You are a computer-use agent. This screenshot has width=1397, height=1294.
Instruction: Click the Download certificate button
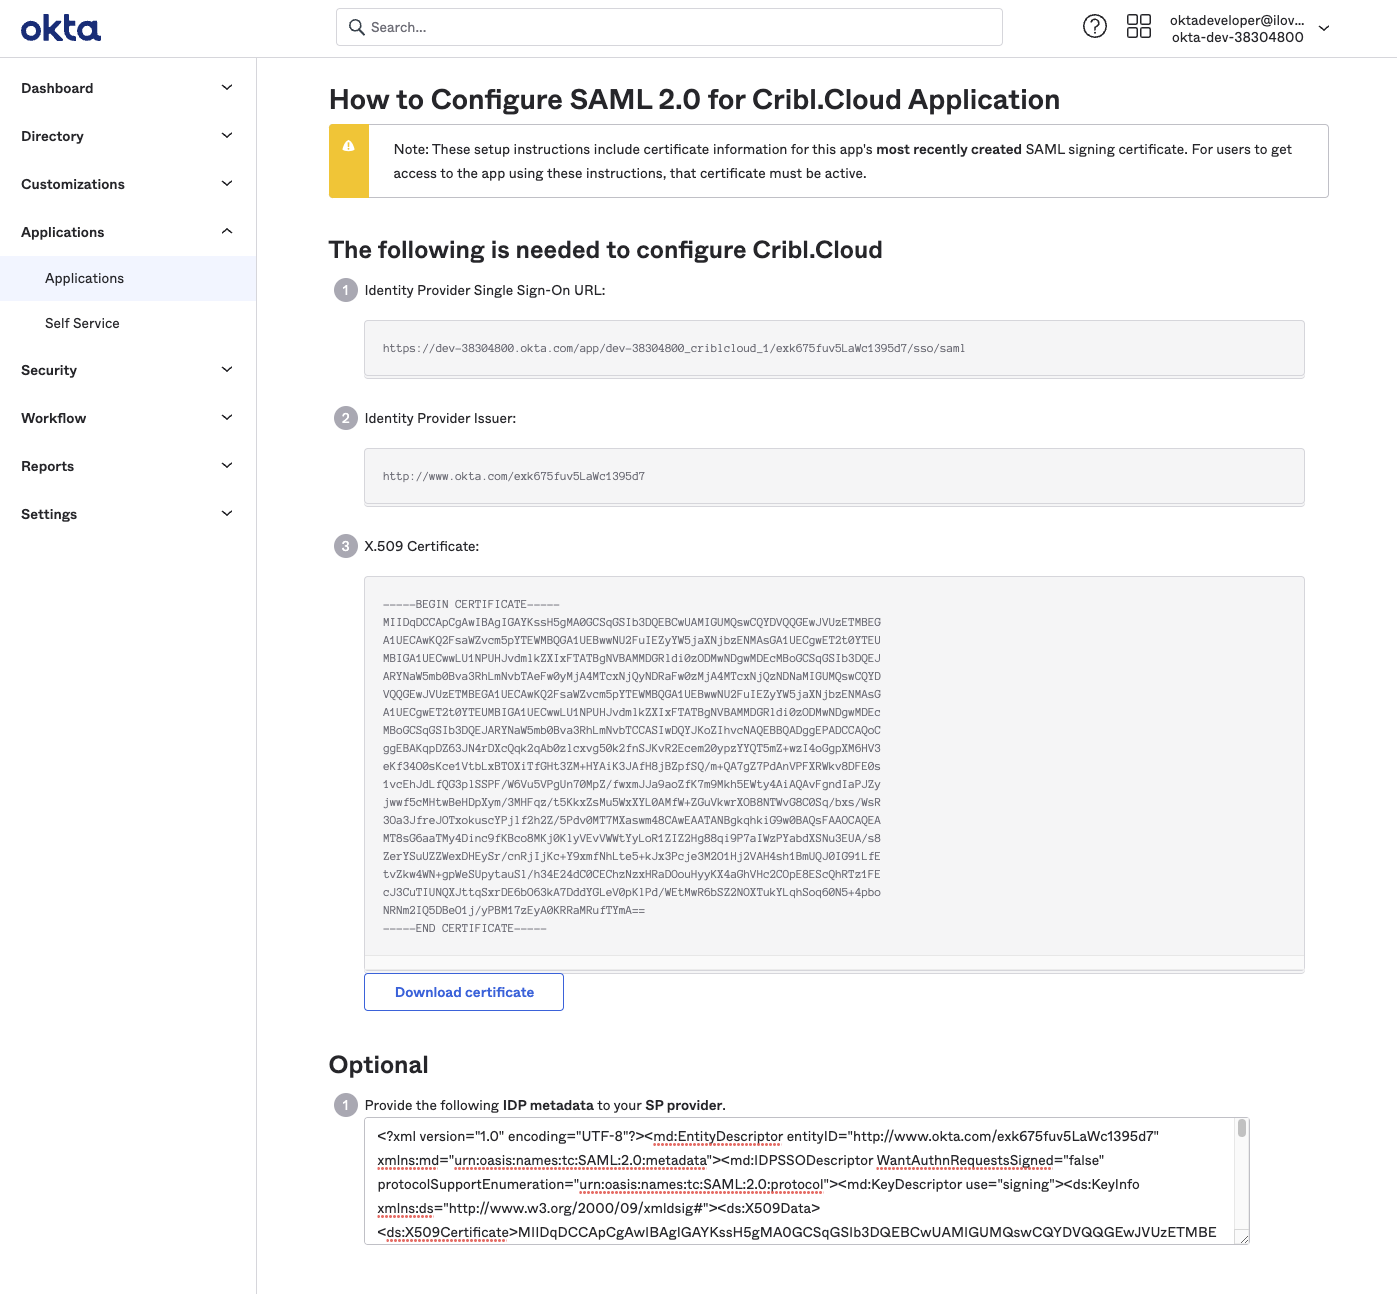pos(463,991)
